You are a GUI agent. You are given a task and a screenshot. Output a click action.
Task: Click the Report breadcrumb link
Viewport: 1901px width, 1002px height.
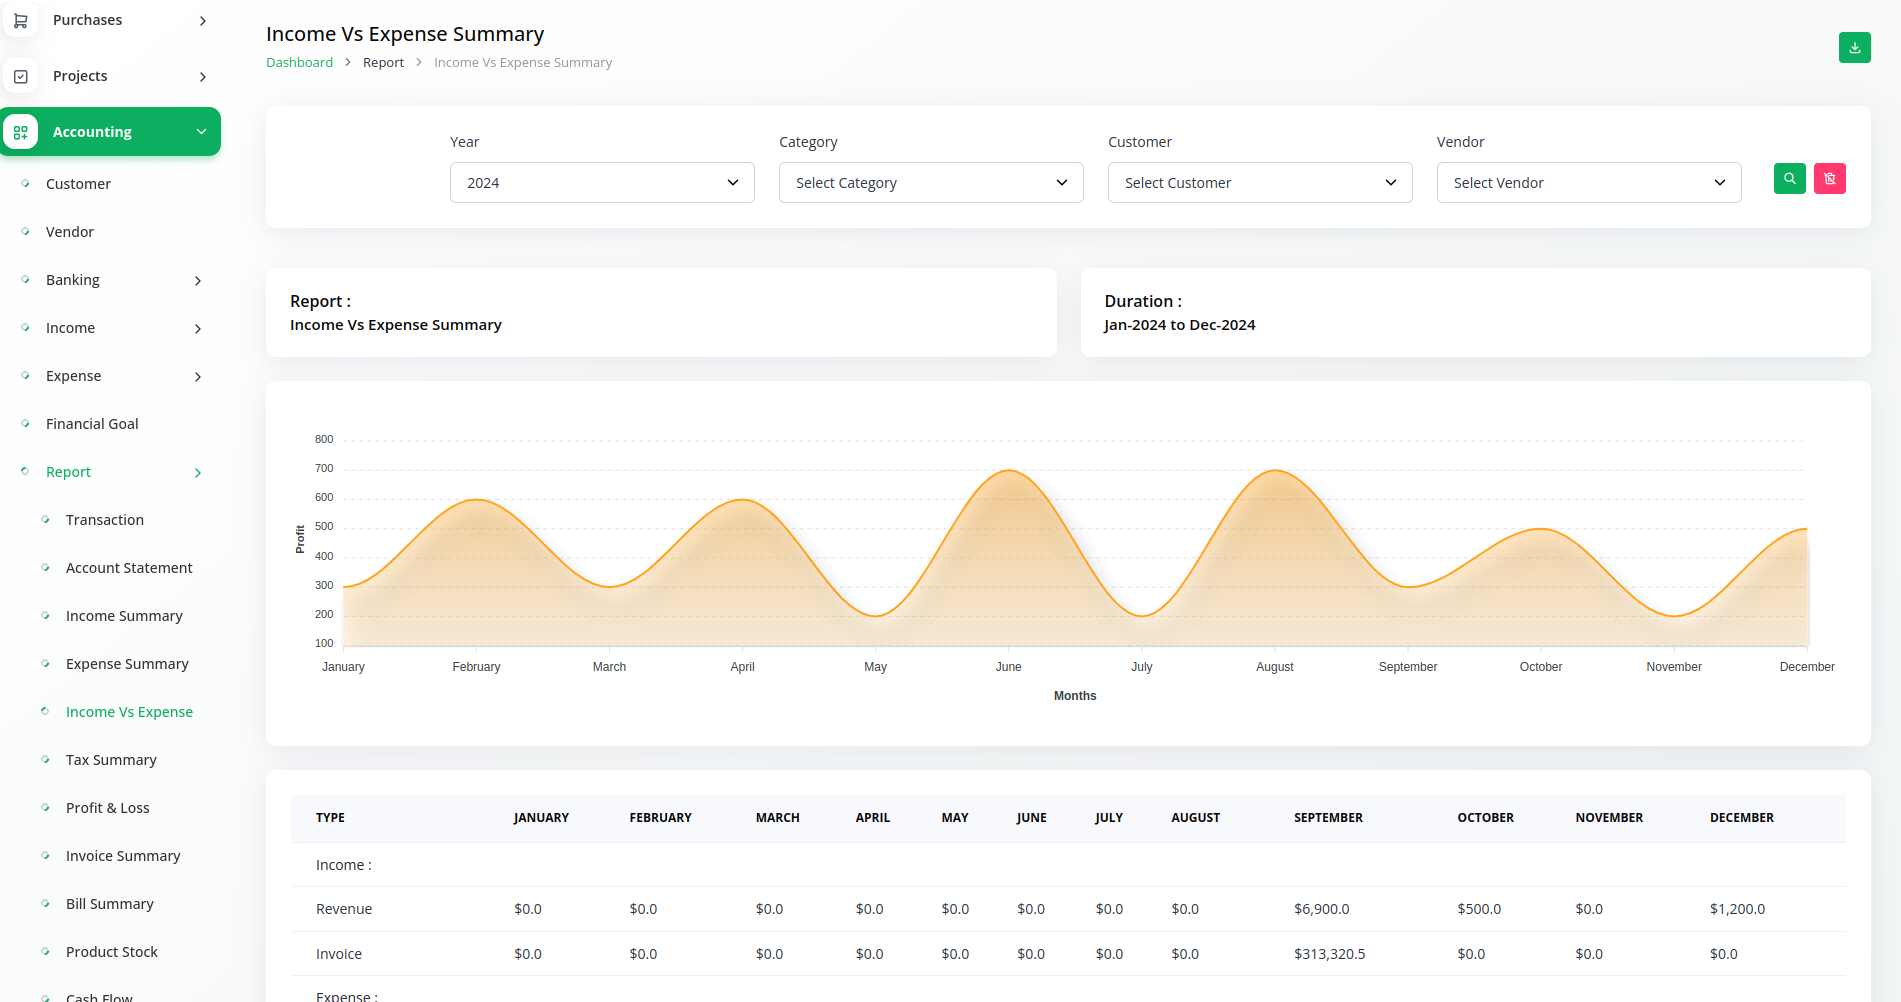[x=383, y=62]
